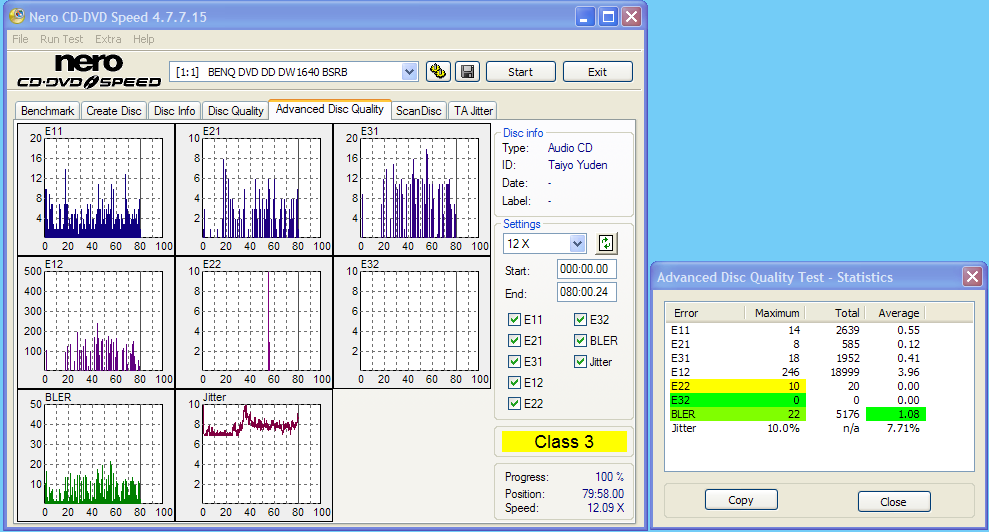This screenshot has height=532, width=989.
Task: Switch to the ScanDisc tab
Action: (x=418, y=111)
